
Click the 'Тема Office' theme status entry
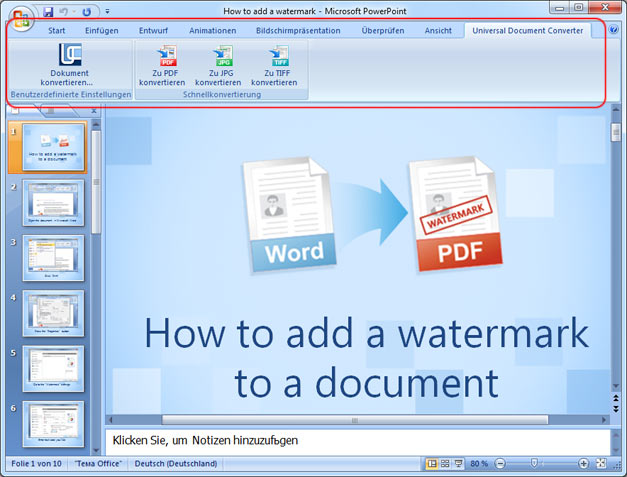(98, 464)
